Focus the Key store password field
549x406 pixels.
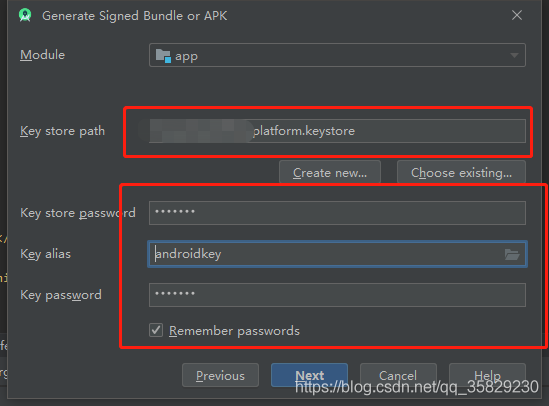tap(337, 213)
